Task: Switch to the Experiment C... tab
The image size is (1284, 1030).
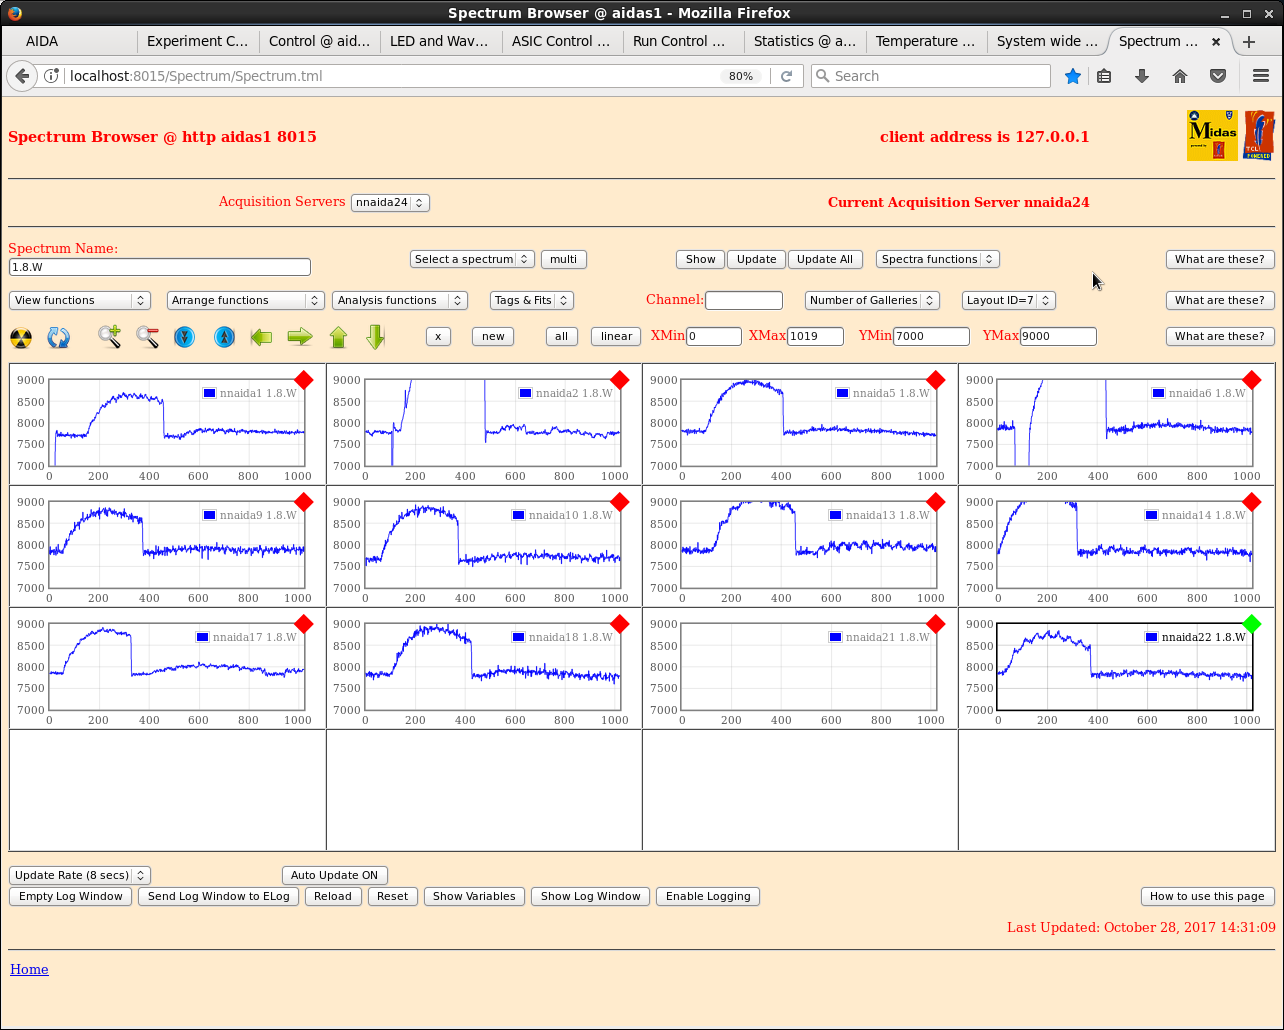Action: tap(197, 41)
